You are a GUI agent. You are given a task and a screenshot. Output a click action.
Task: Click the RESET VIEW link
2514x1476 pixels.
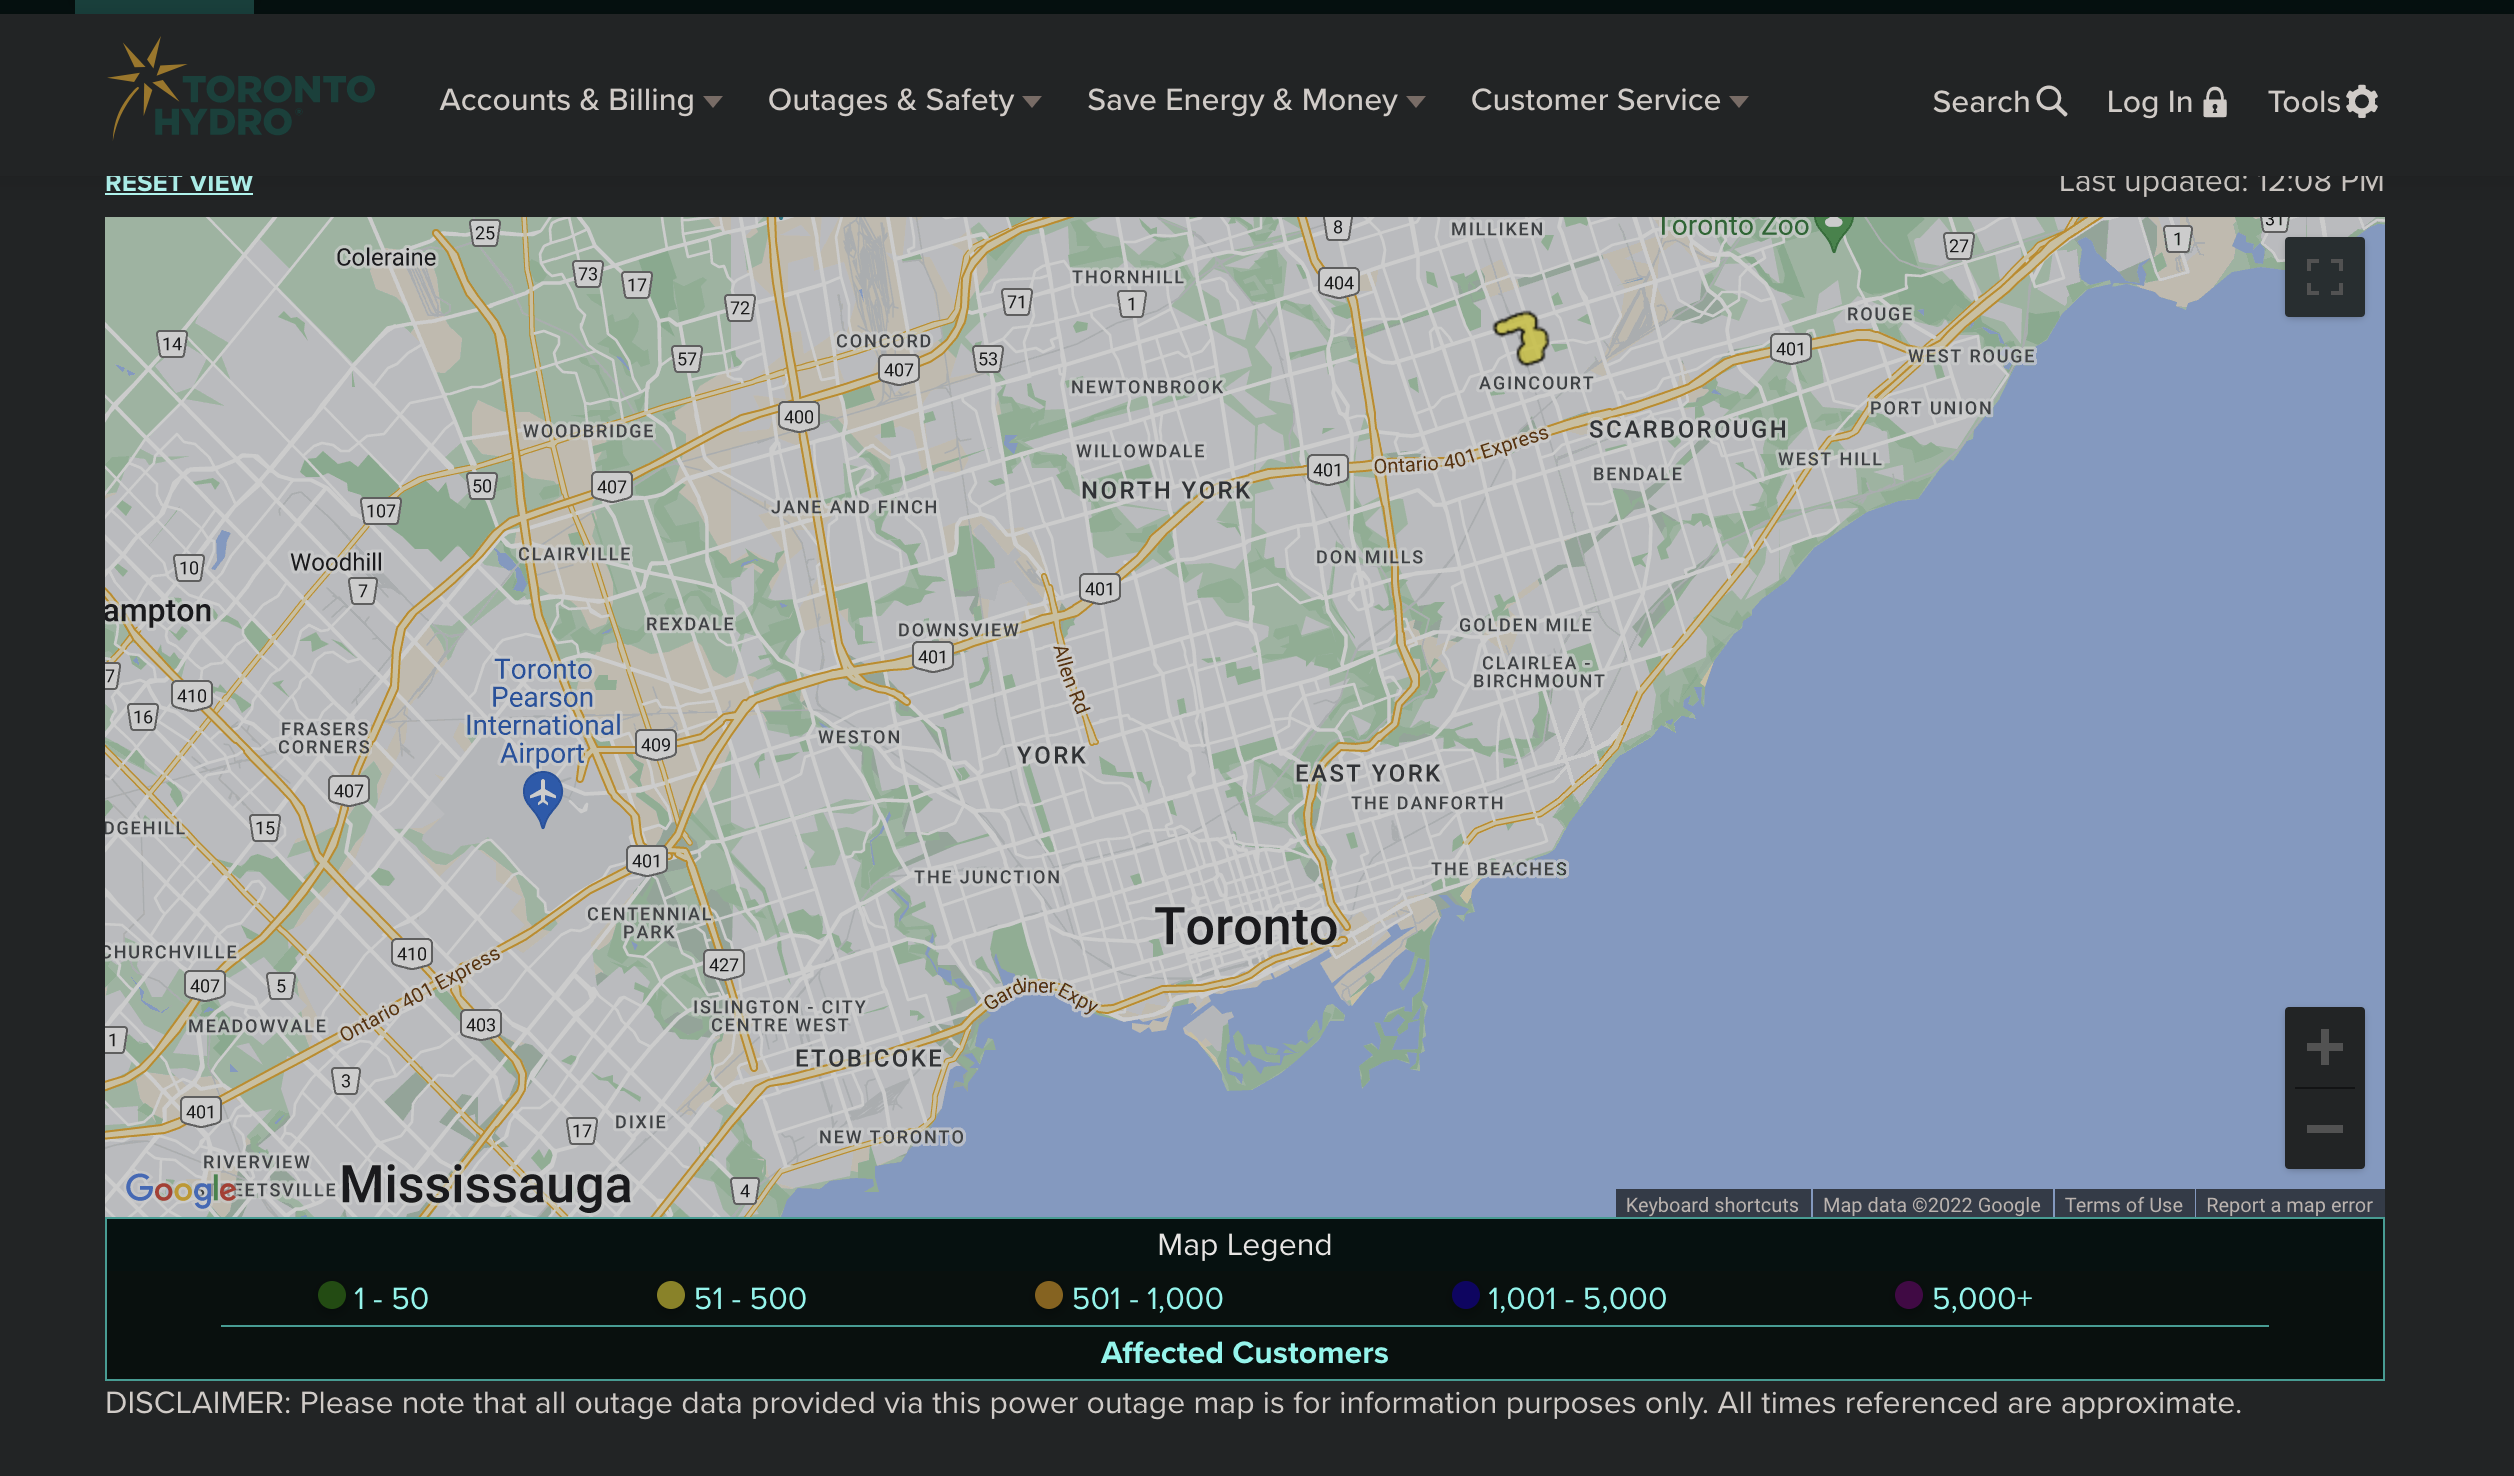[179, 183]
